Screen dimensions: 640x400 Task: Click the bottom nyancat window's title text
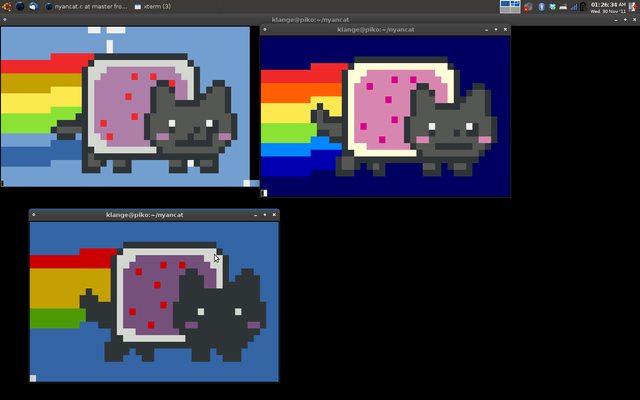pos(144,215)
